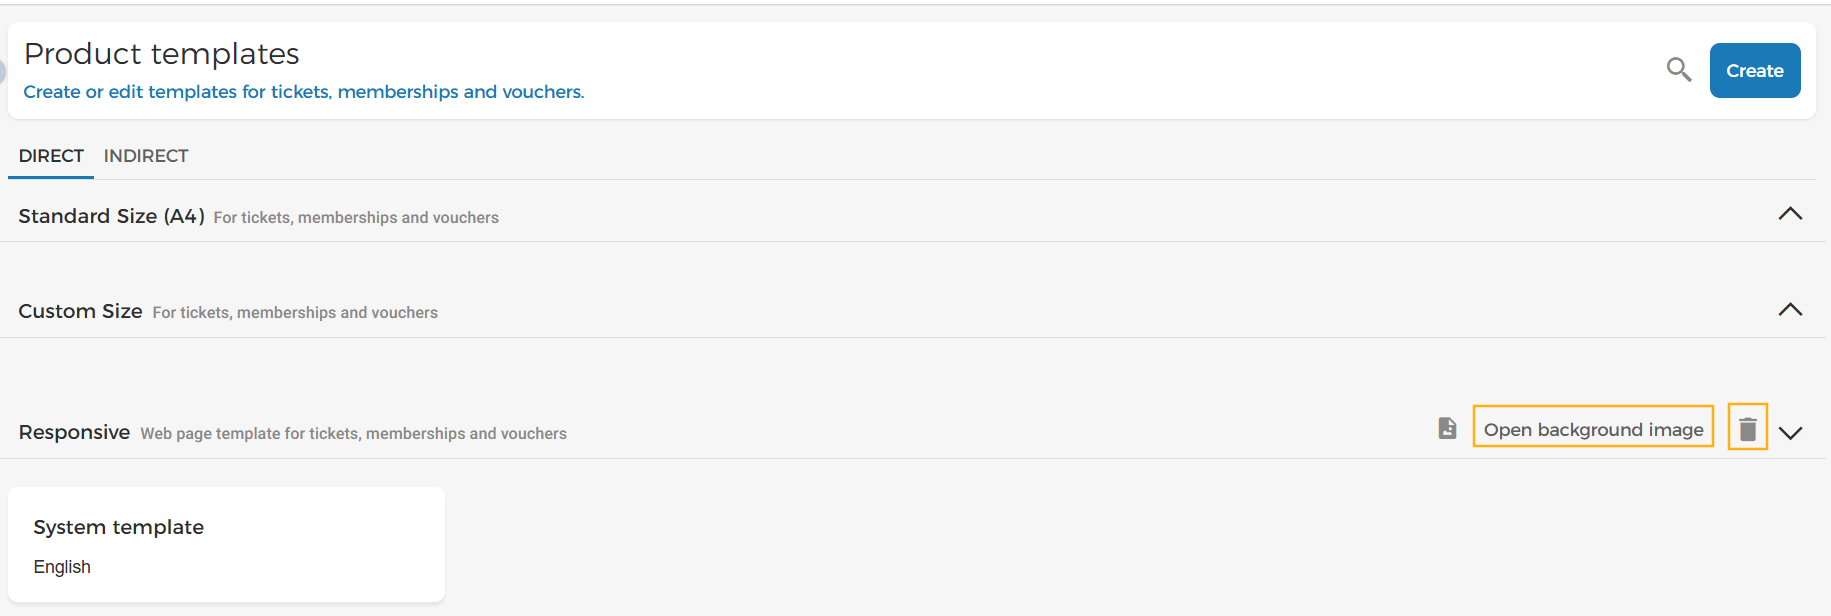The image size is (1831, 616).
Task: Click the background image file icon
Action: pos(1447,428)
